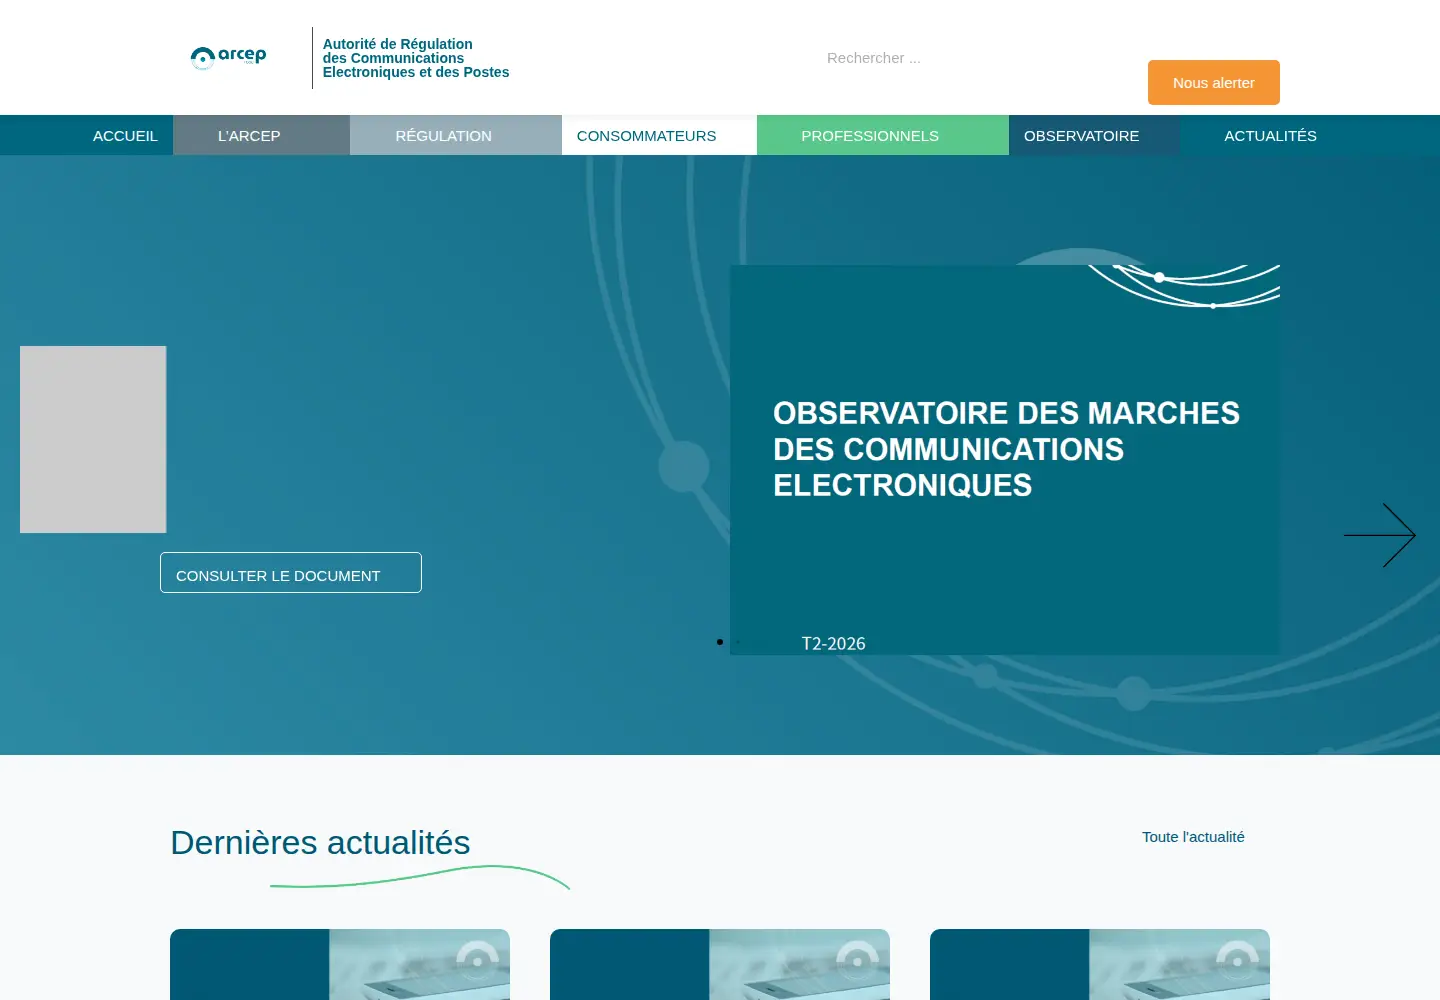Click the arcep logo
This screenshot has height=1000, width=1440.
229,58
